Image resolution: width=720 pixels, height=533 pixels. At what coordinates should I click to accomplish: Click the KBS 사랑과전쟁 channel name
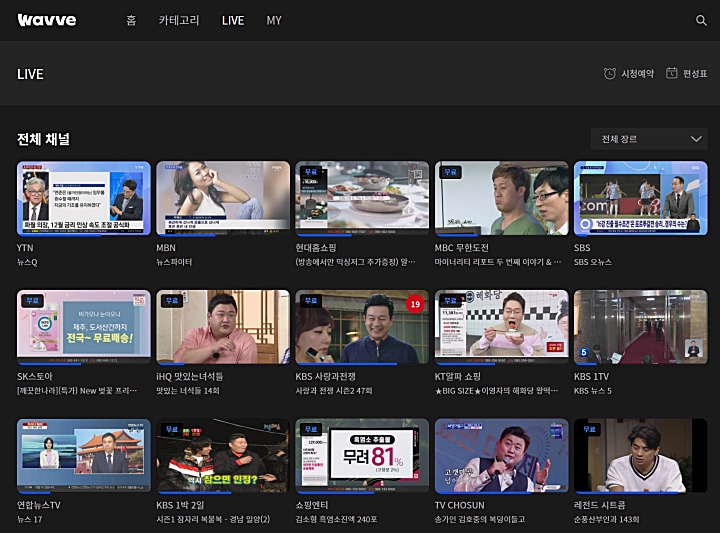(x=326, y=376)
